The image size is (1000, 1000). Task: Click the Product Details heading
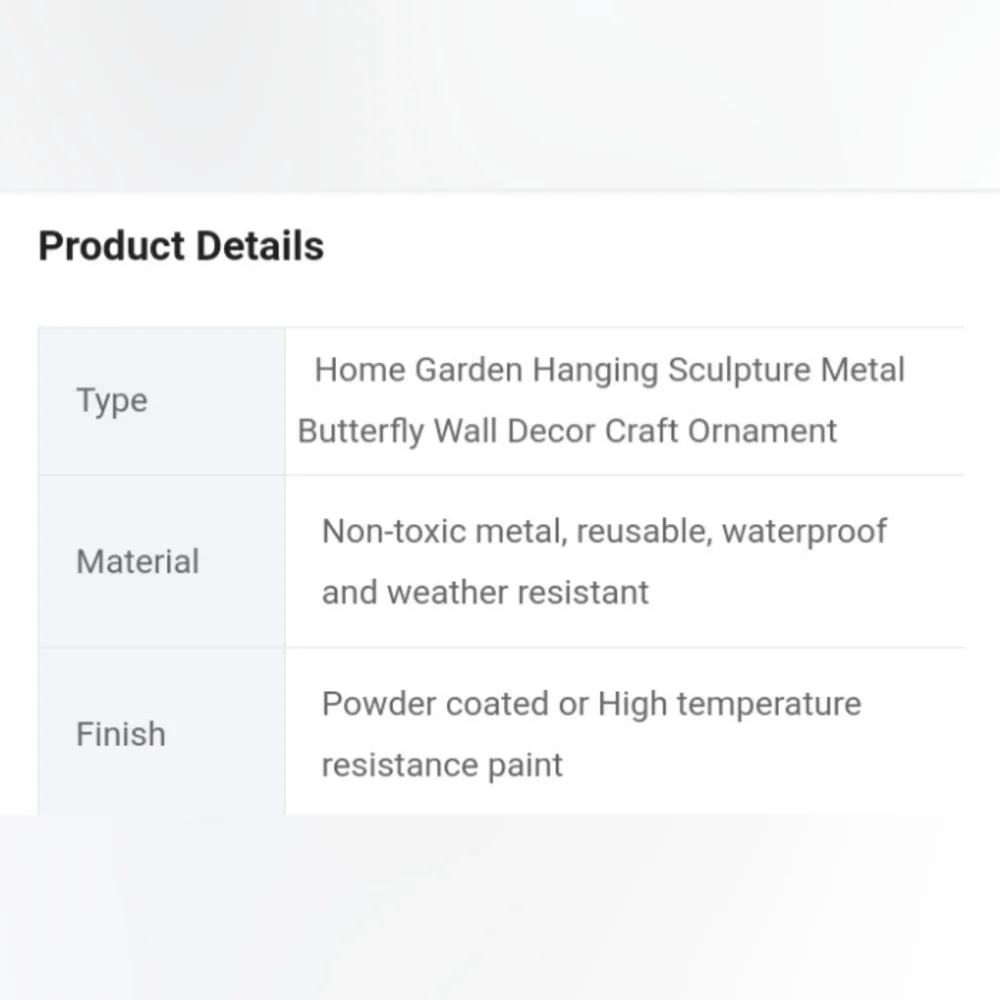(x=181, y=246)
